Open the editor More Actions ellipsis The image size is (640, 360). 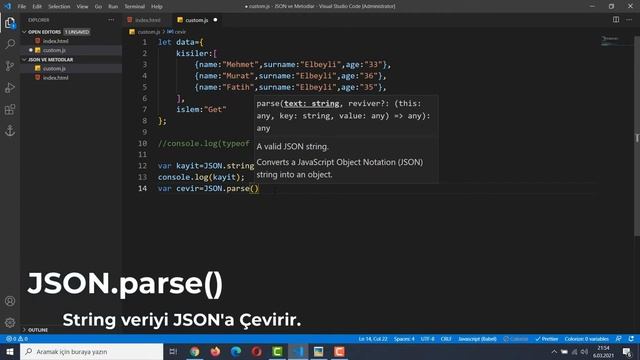click(x=629, y=20)
